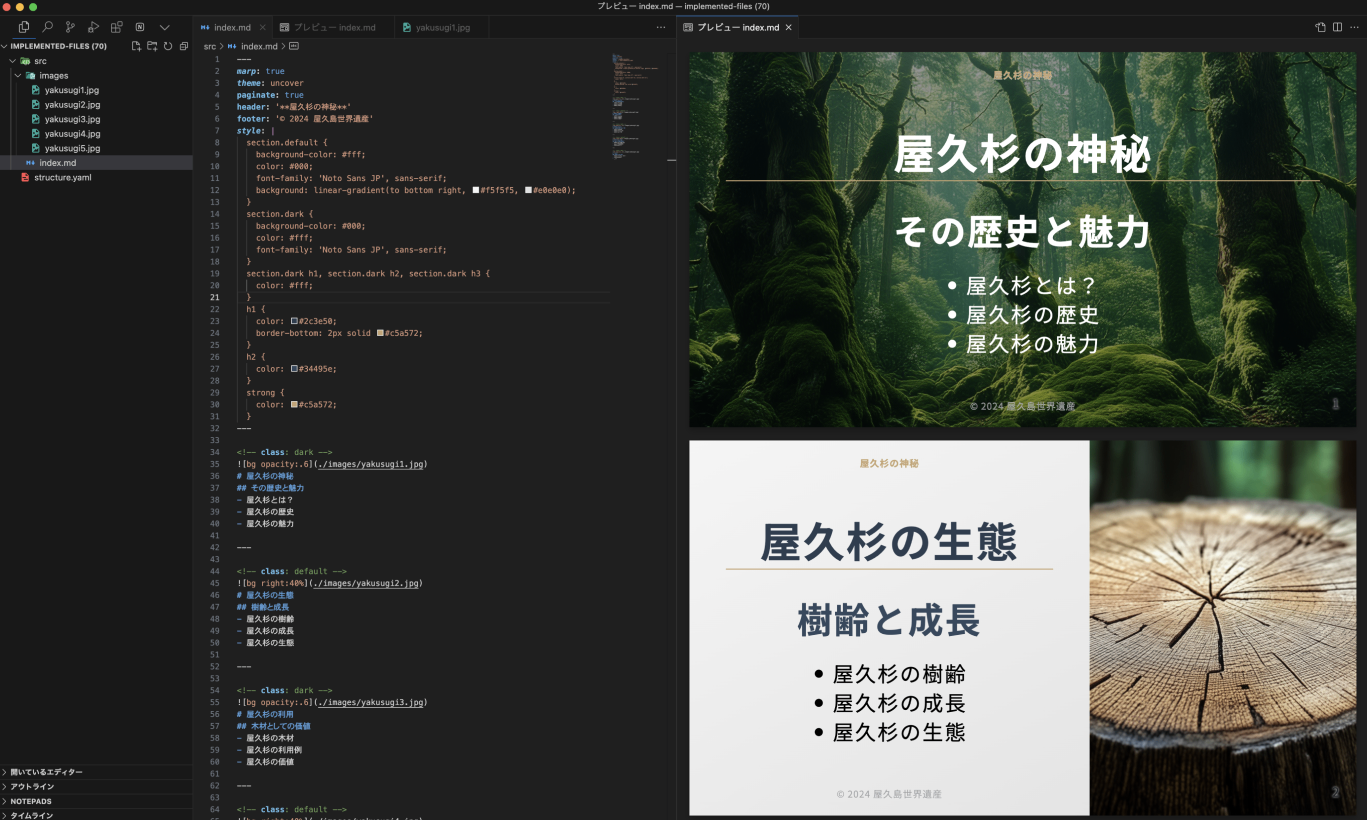Click the 'section.dark {' line in editor
Image resolution: width=1367 pixels, height=820 pixels.
(x=280, y=214)
